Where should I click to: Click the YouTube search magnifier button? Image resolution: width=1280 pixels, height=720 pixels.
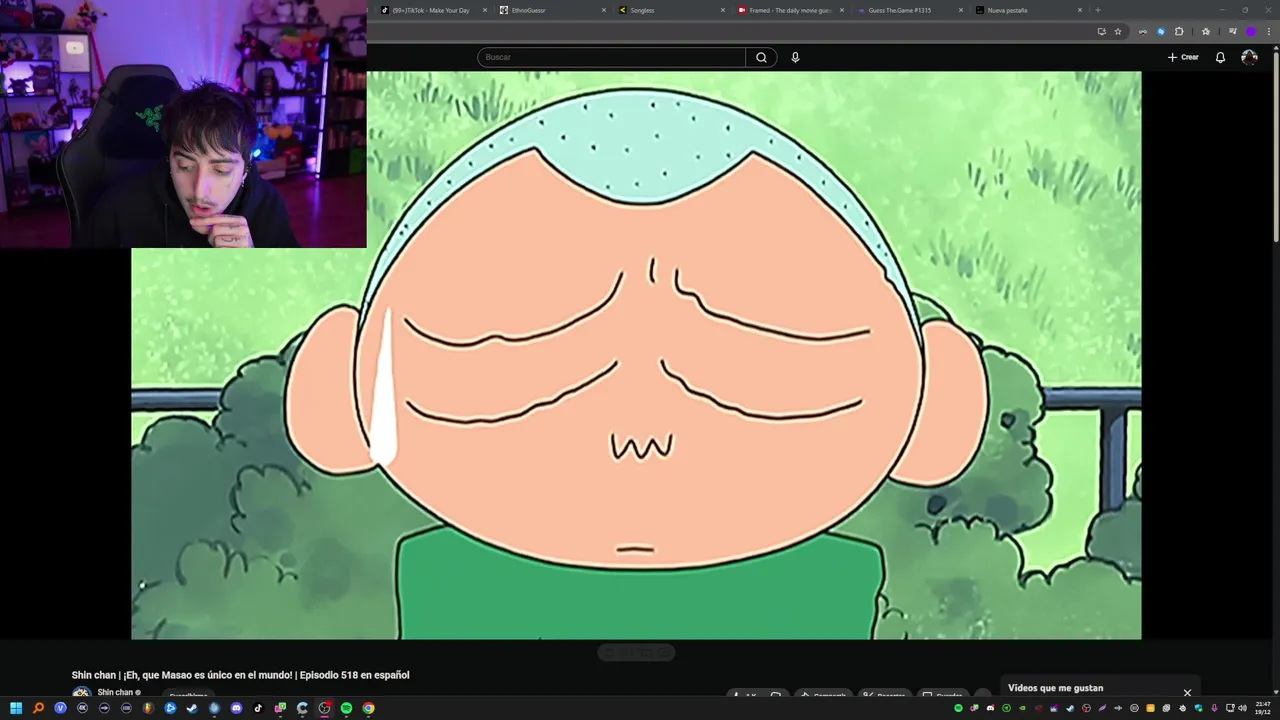point(761,57)
